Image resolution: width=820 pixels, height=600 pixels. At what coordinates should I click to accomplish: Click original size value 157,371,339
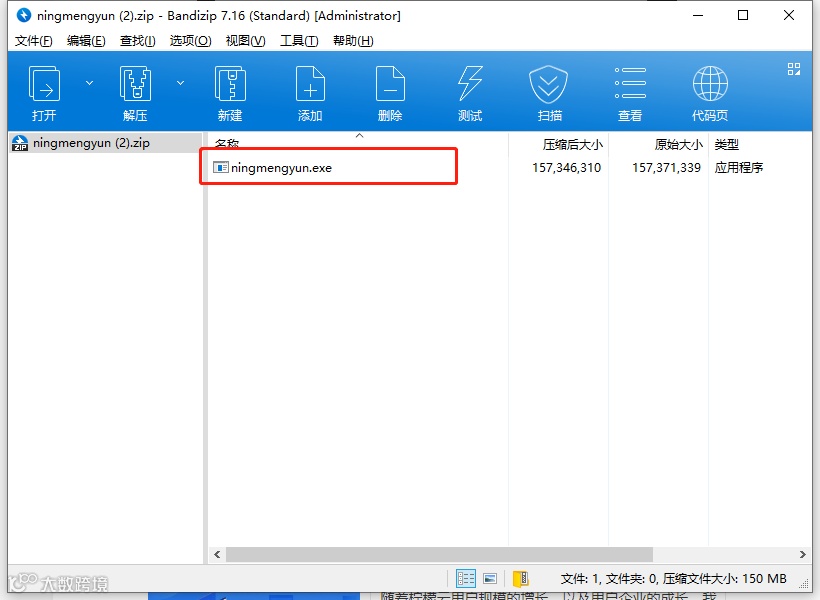click(x=666, y=167)
